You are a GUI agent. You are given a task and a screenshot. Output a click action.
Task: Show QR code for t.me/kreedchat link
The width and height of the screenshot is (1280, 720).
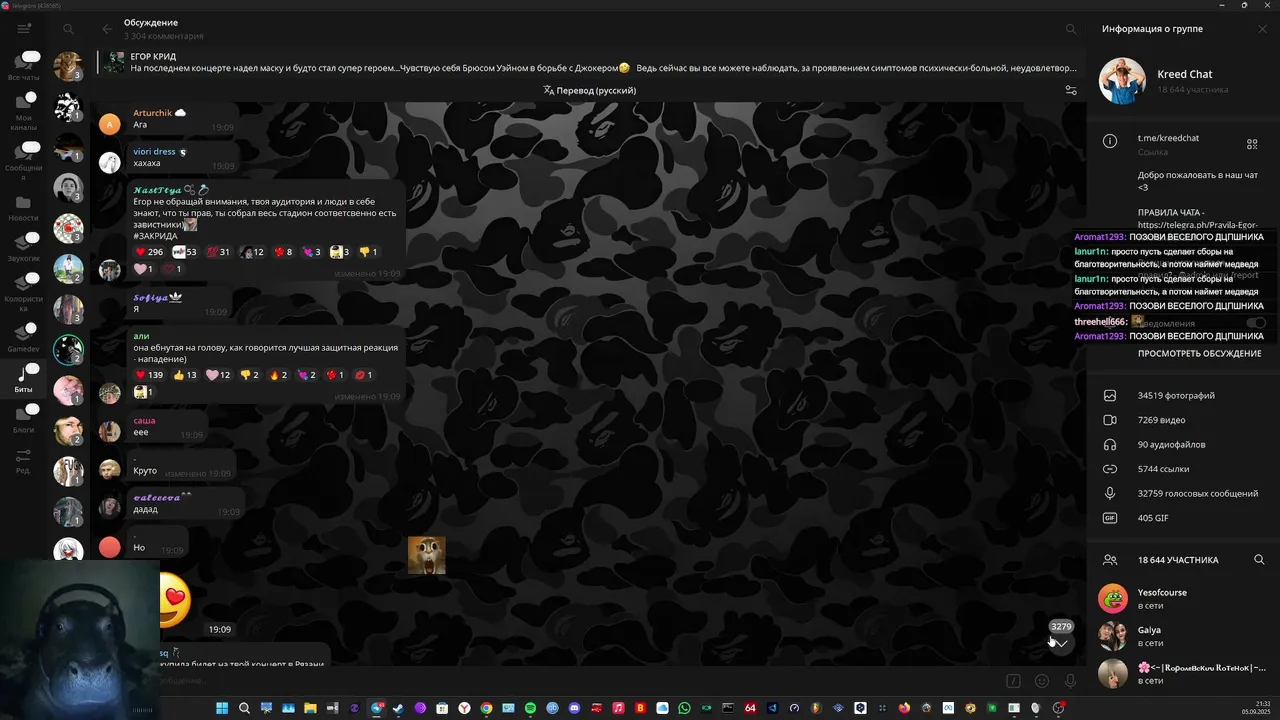pyautogui.click(x=1252, y=144)
